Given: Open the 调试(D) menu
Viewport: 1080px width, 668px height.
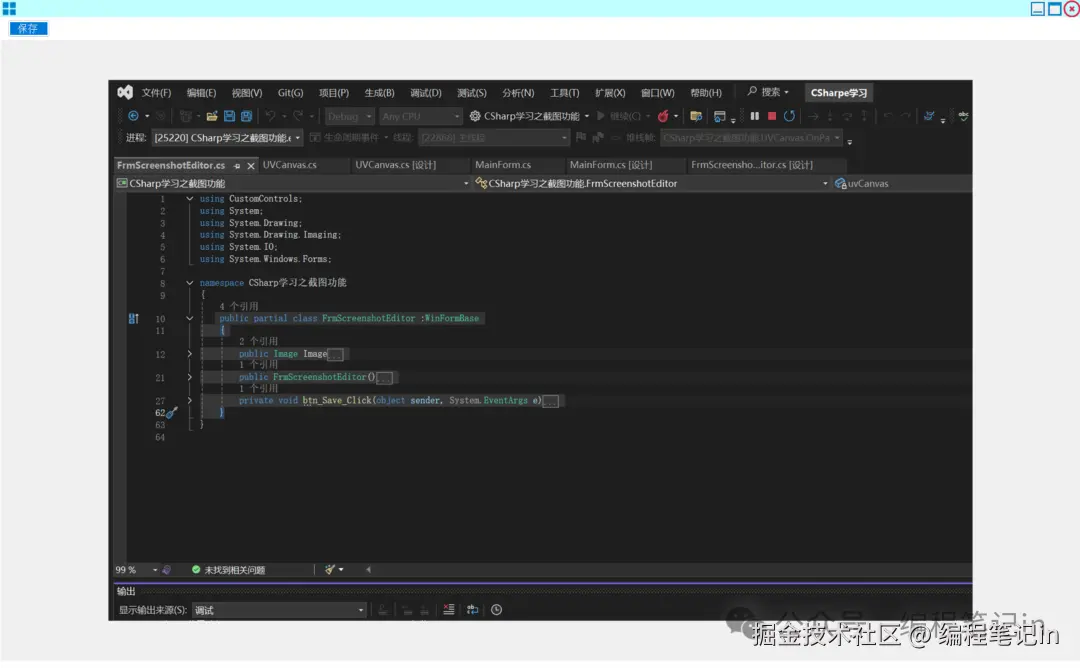Looking at the screenshot, I should point(426,93).
